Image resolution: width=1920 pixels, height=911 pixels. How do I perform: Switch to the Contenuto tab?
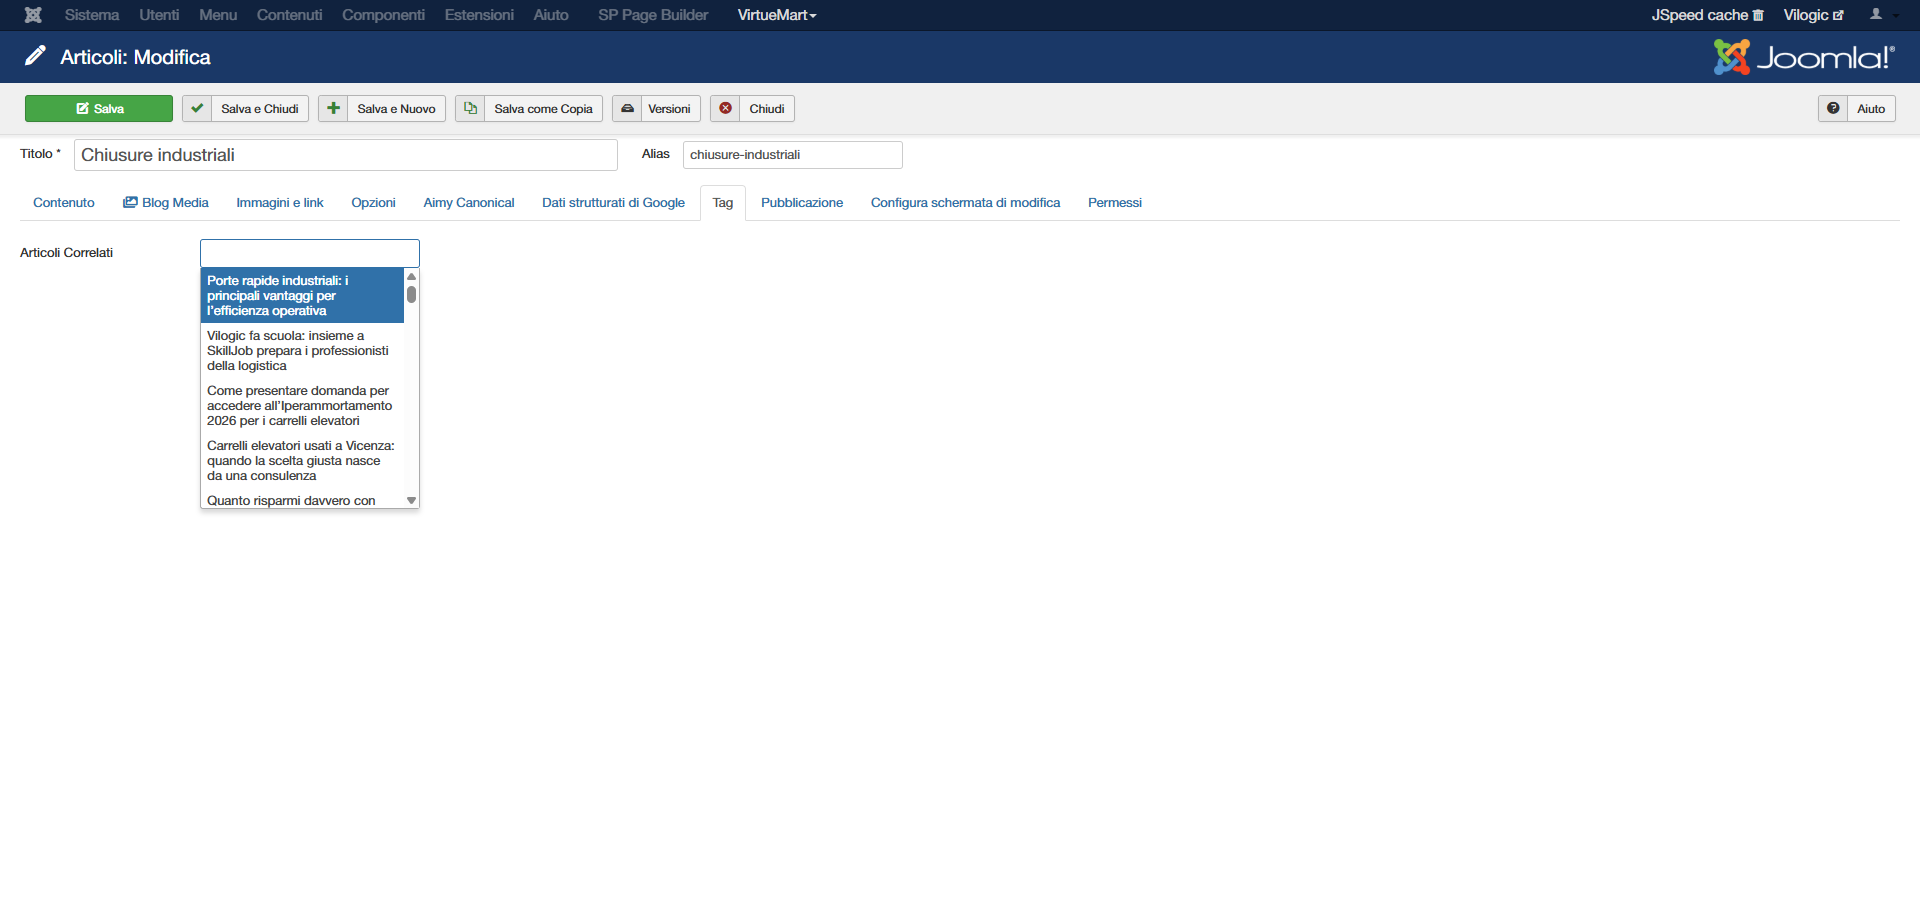click(64, 203)
